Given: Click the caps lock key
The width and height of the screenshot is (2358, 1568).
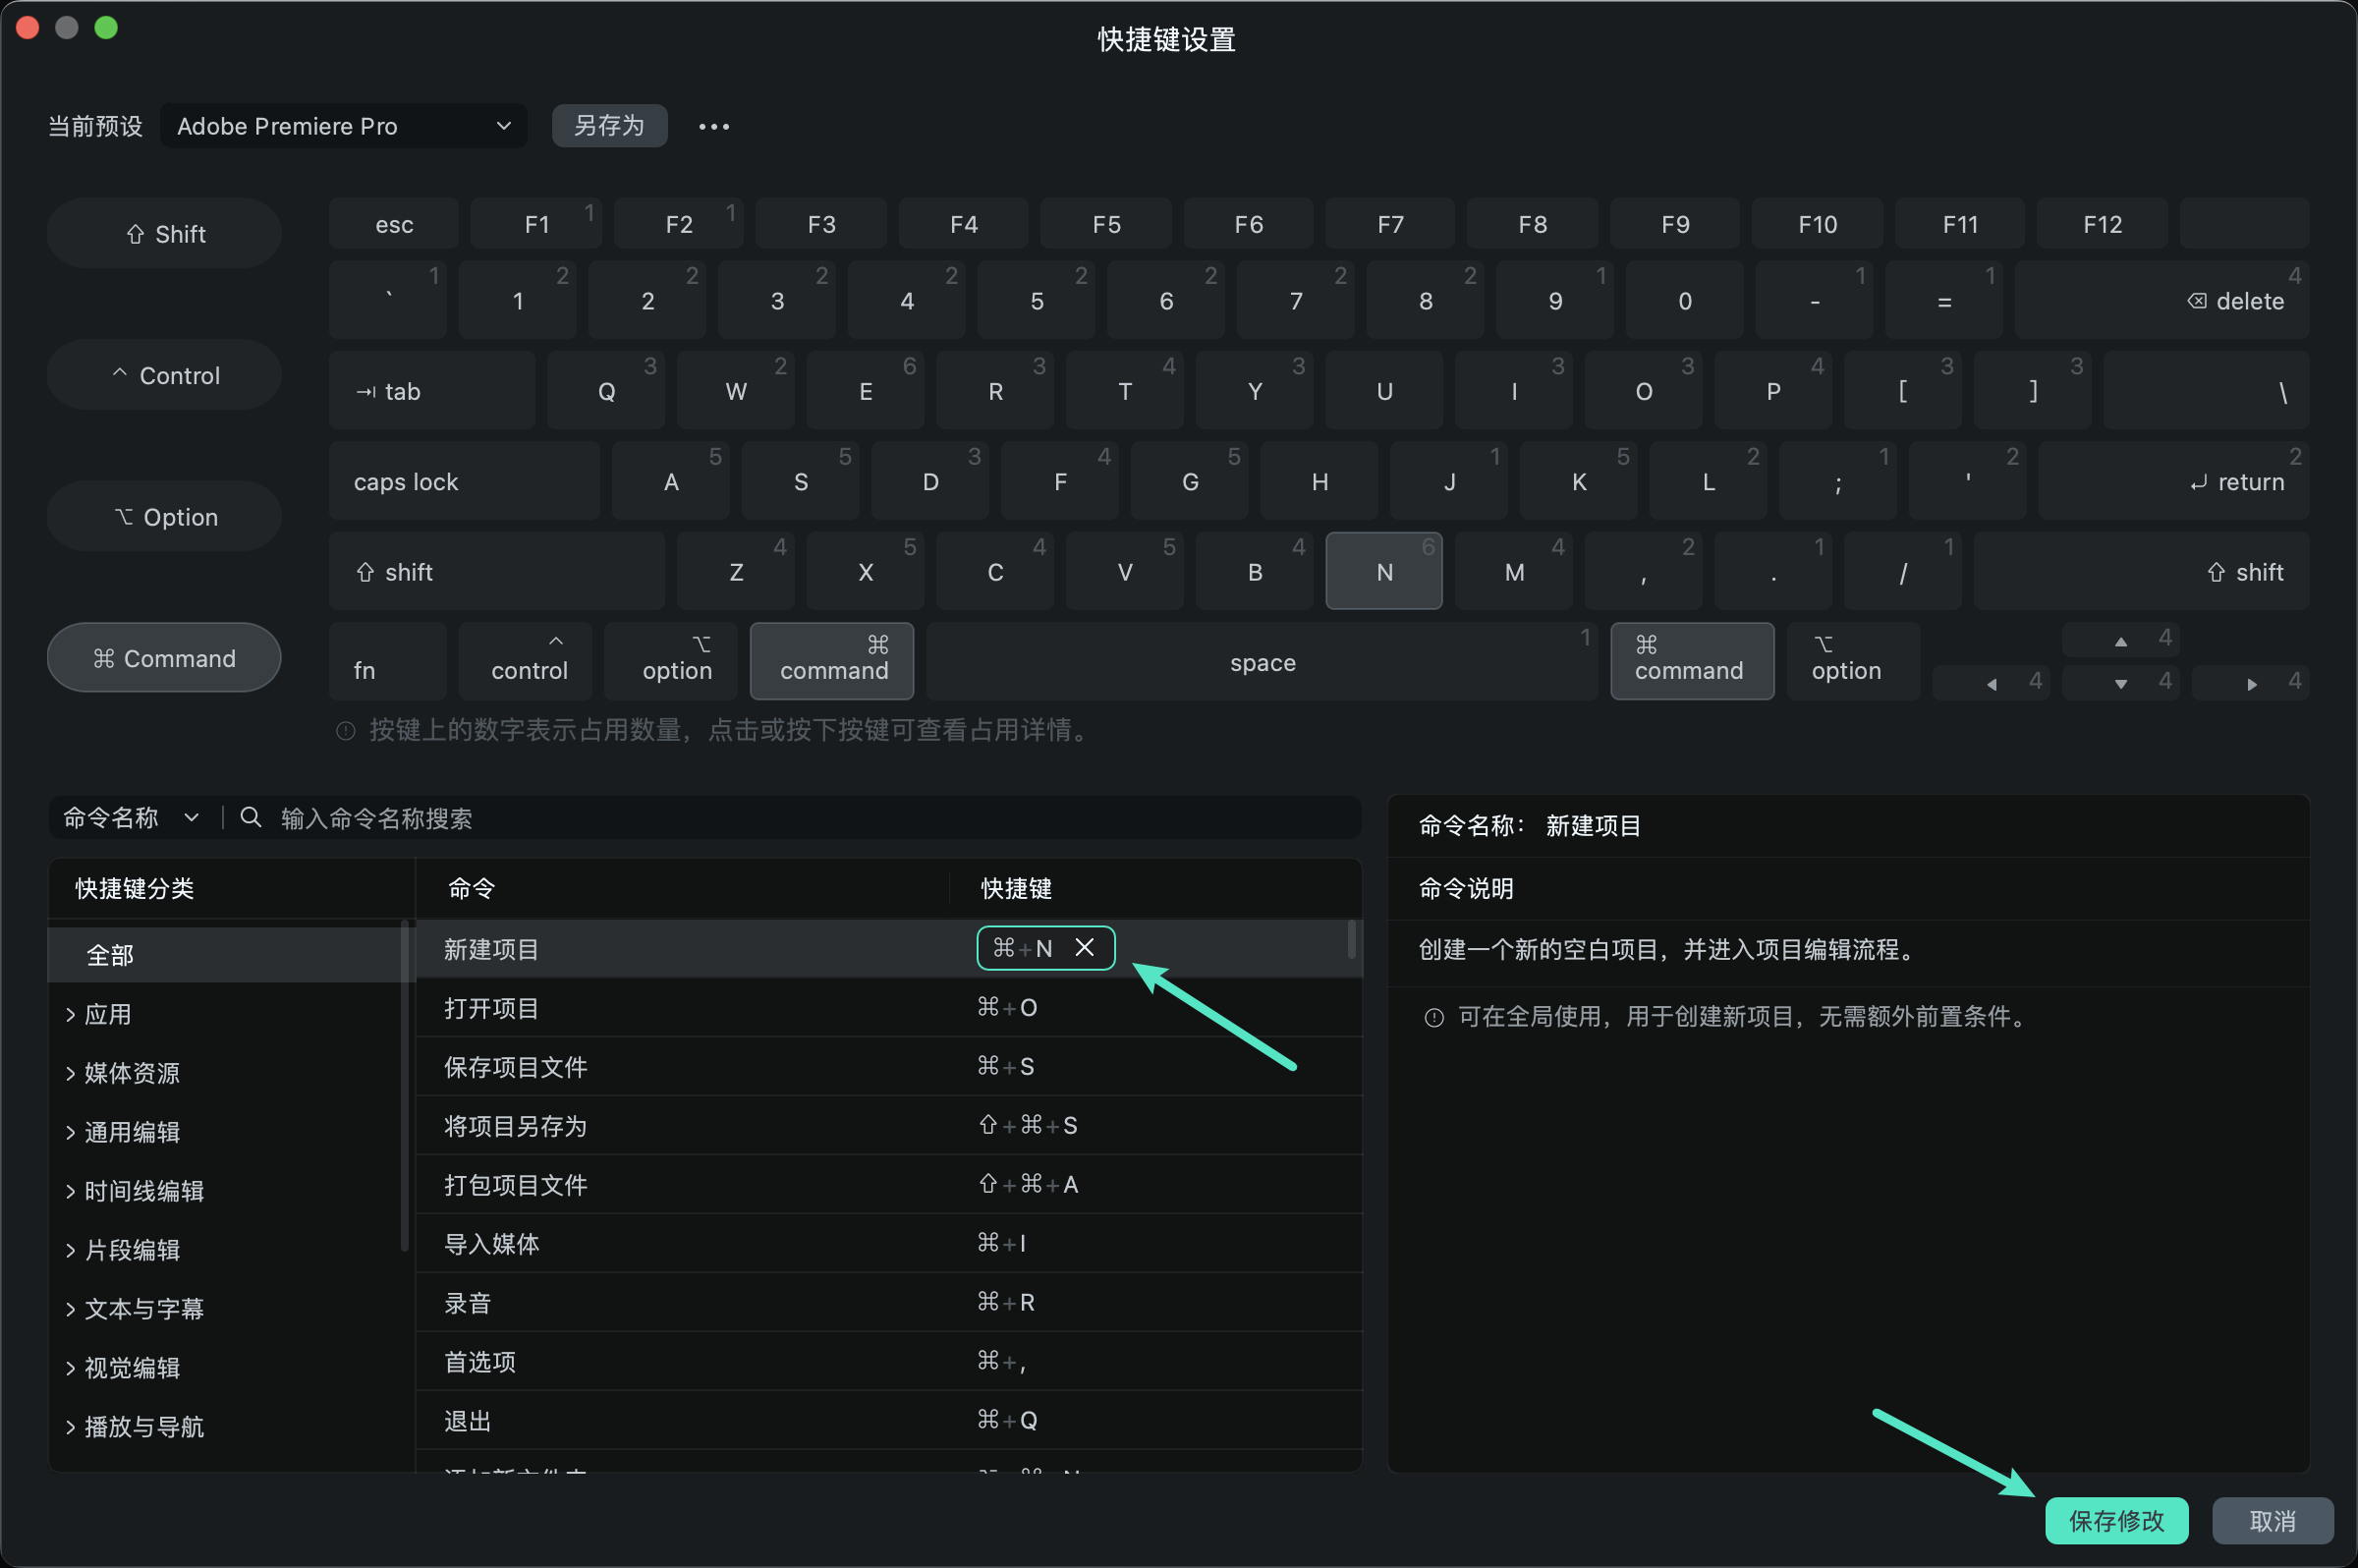Looking at the screenshot, I should coord(464,481).
